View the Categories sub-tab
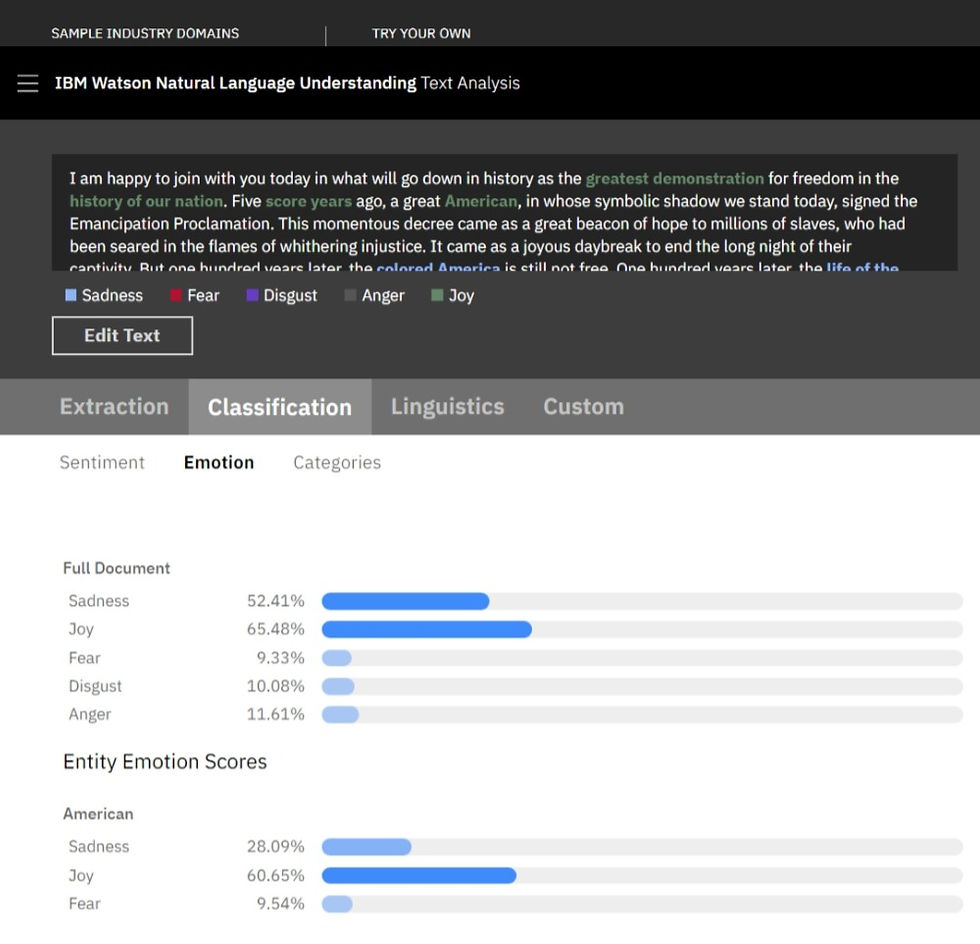Viewport: 980px width, 944px height. click(337, 463)
